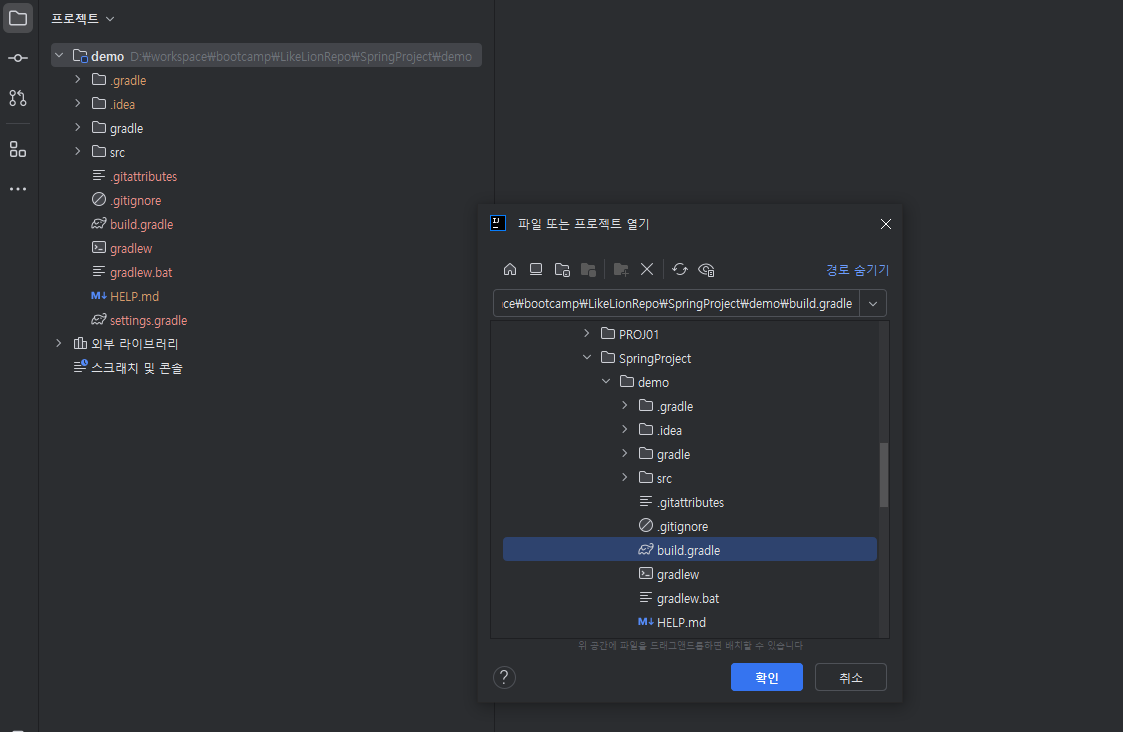Select build.gradle in the dialog tree

coord(690,550)
